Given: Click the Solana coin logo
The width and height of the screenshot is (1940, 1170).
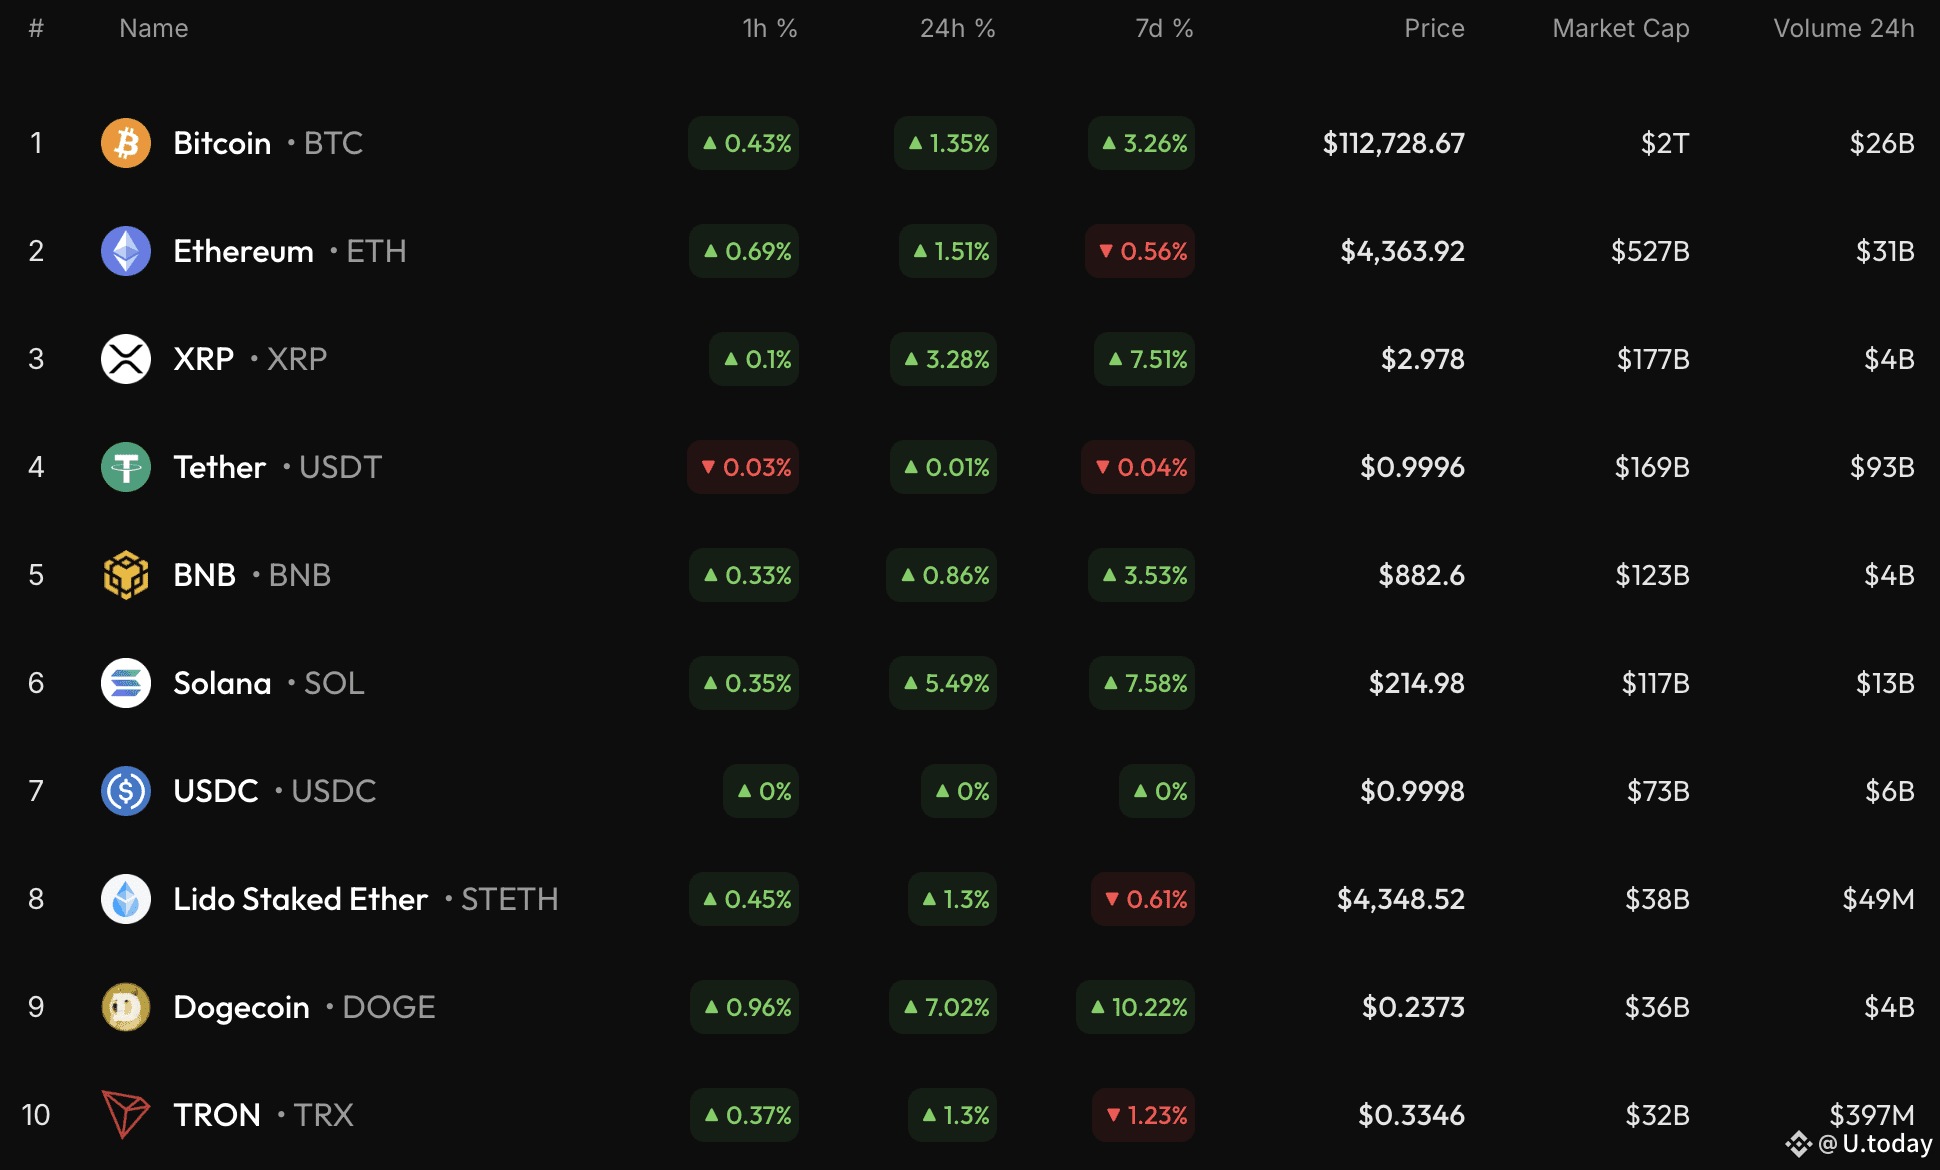Looking at the screenshot, I should point(126,683).
